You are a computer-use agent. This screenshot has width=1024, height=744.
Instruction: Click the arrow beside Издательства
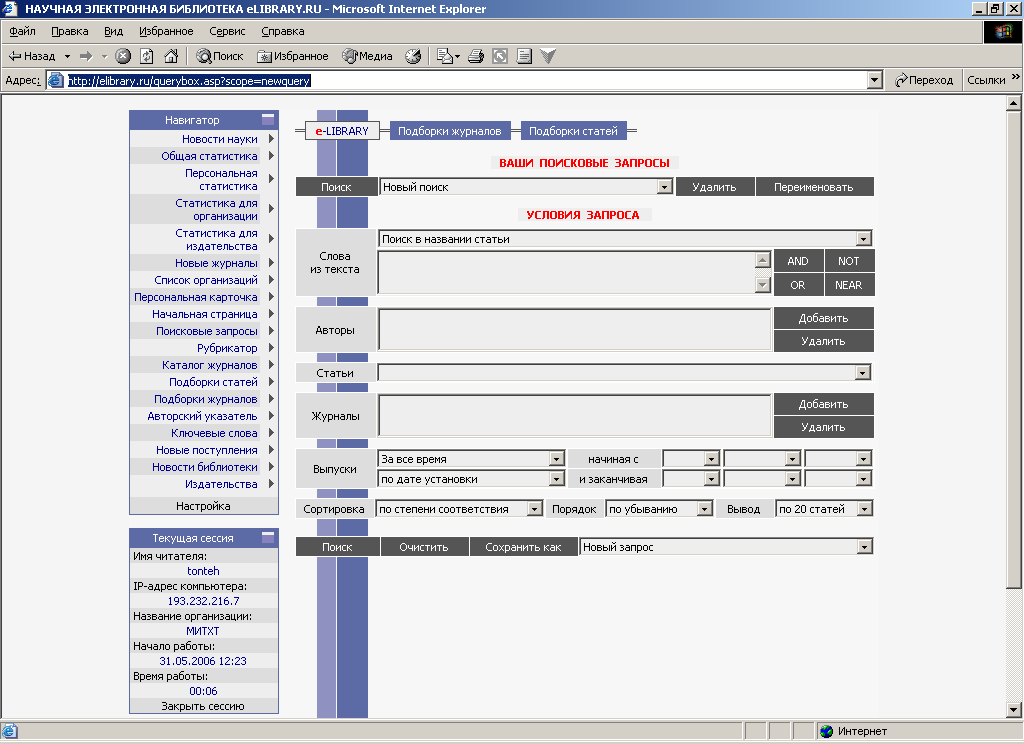[x=271, y=483]
